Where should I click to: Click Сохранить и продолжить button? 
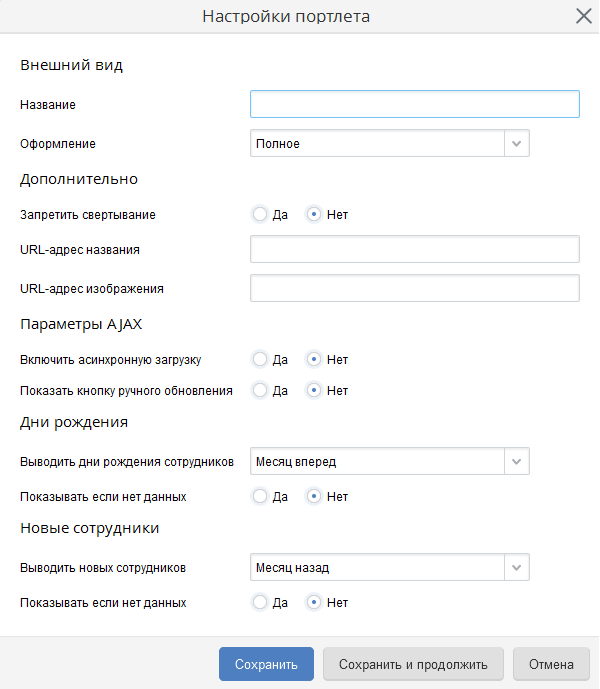click(x=413, y=664)
